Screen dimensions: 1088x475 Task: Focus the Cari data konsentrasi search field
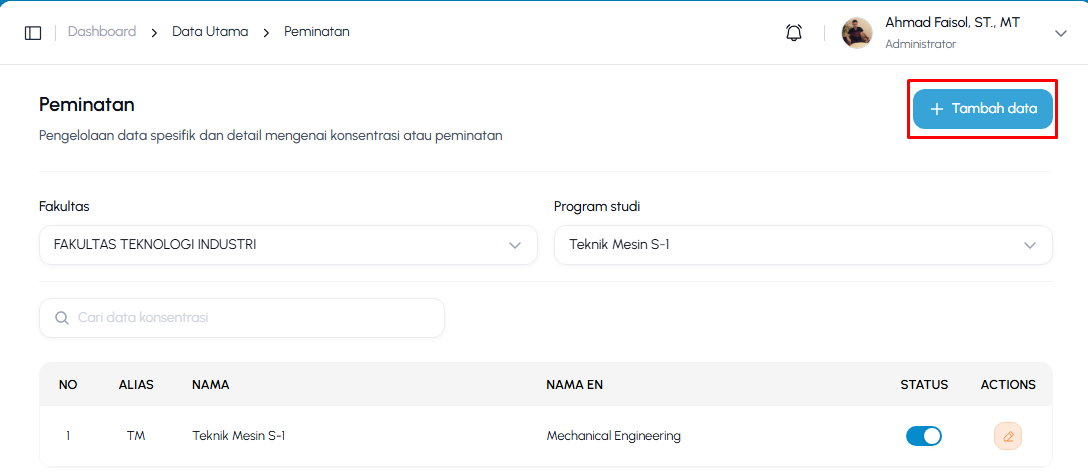point(241,318)
